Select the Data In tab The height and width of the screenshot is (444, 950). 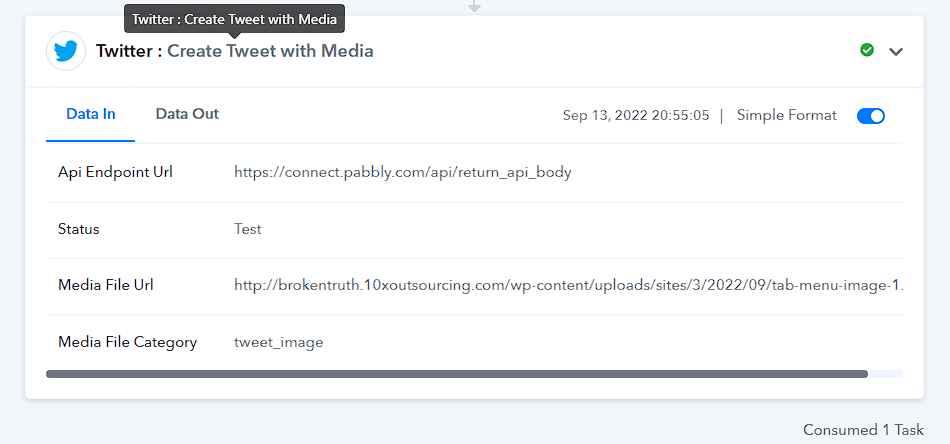[91, 114]
